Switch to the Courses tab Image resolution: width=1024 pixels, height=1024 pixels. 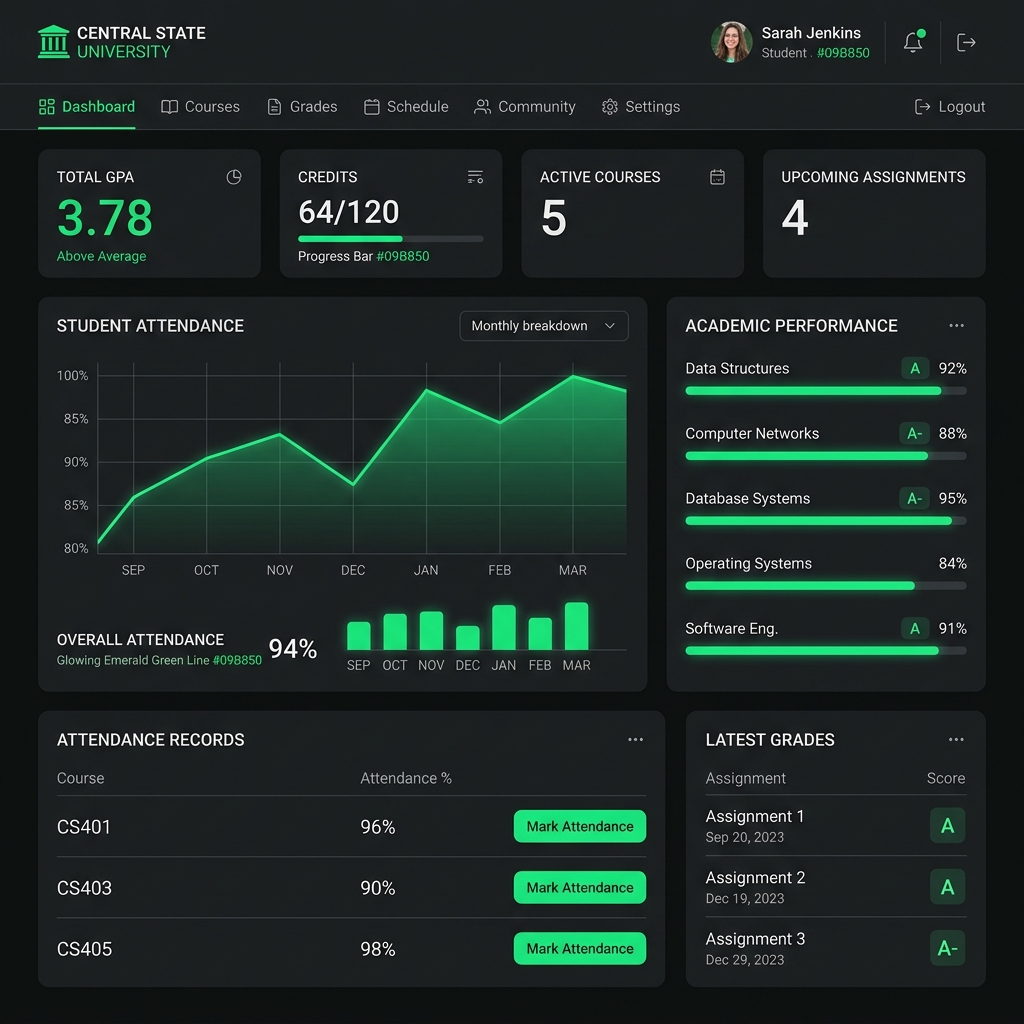pos(200,106)
